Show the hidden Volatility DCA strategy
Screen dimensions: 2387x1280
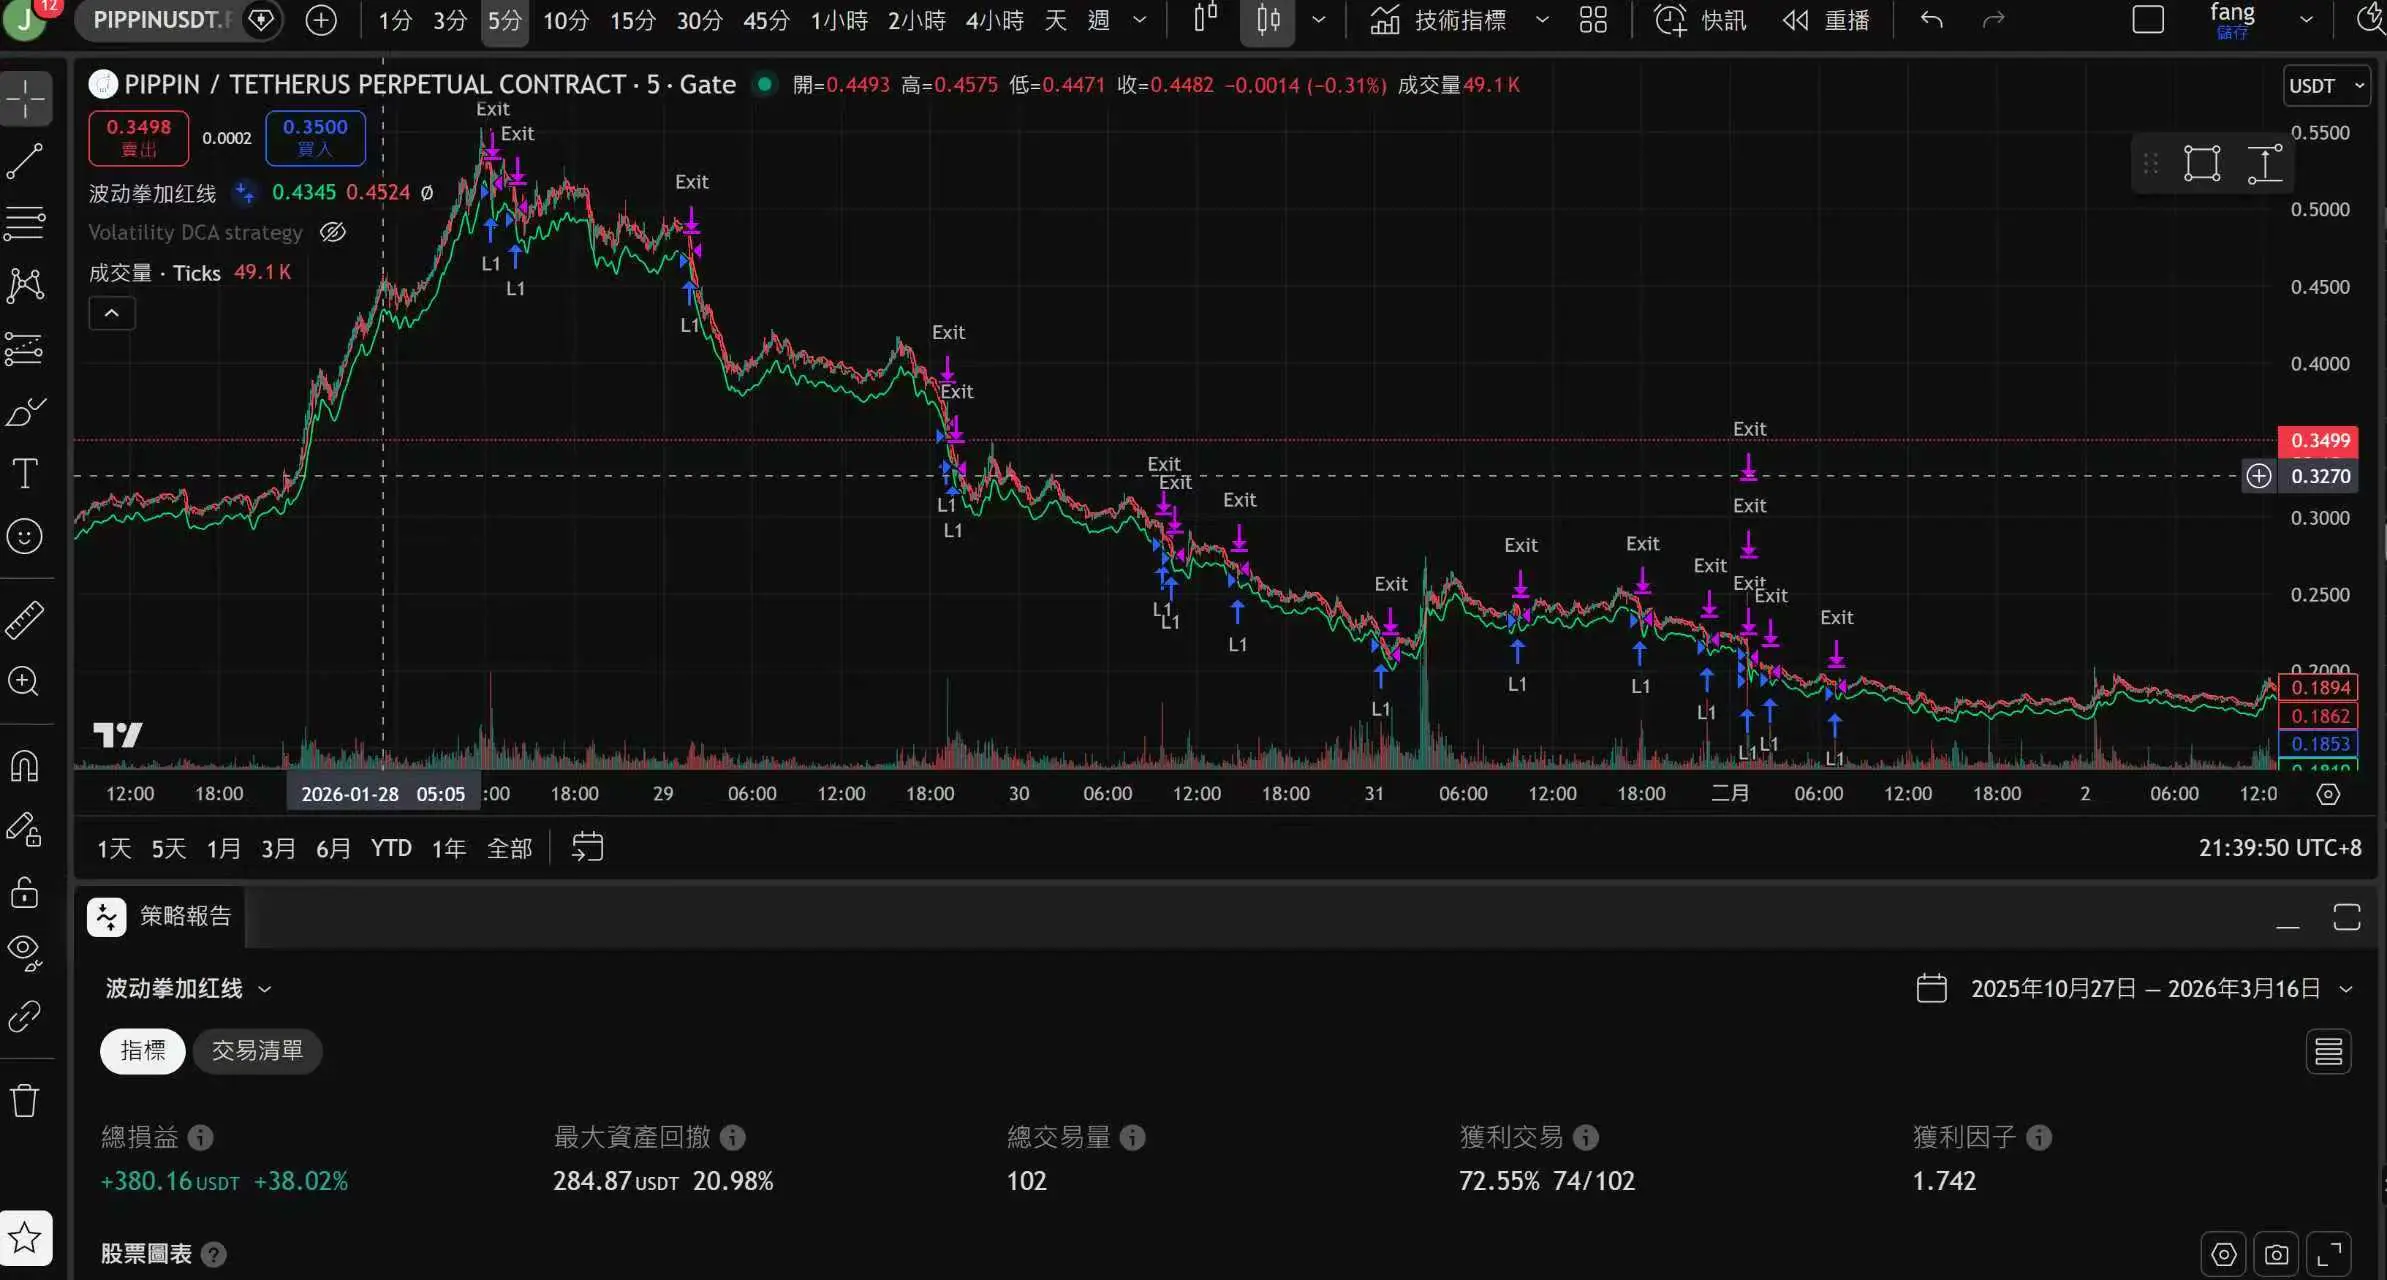333,232
